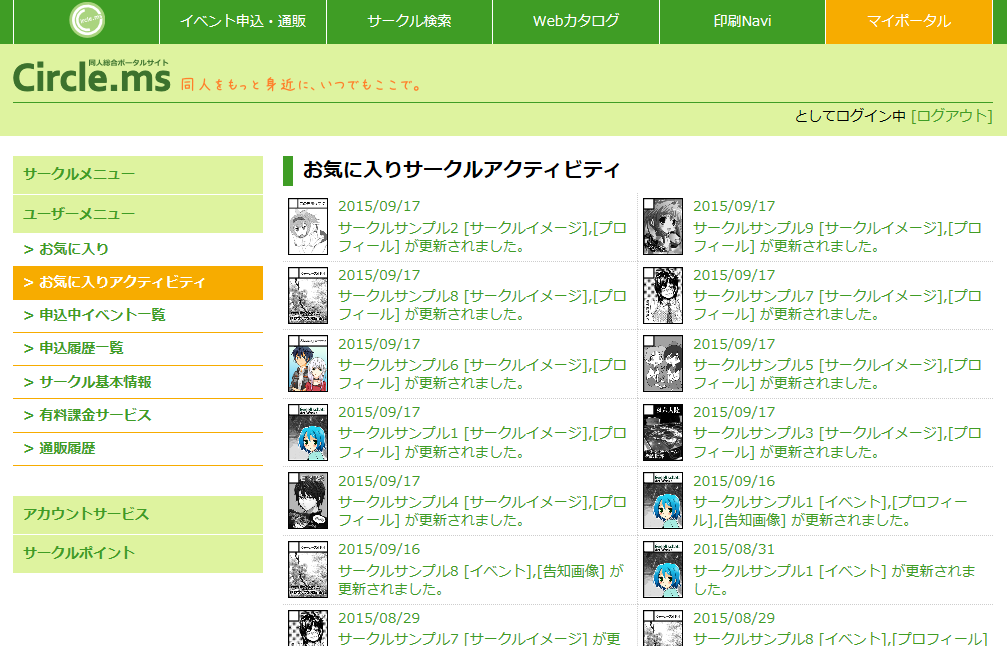Select the マイポータル tab
Image resolution: width=1007 pixels, height=646 pixels.
click(909, 21)
